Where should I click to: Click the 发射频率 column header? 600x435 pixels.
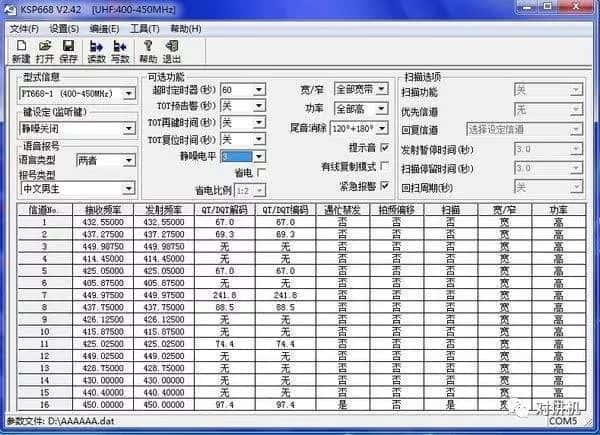click(x=164, y=210)
